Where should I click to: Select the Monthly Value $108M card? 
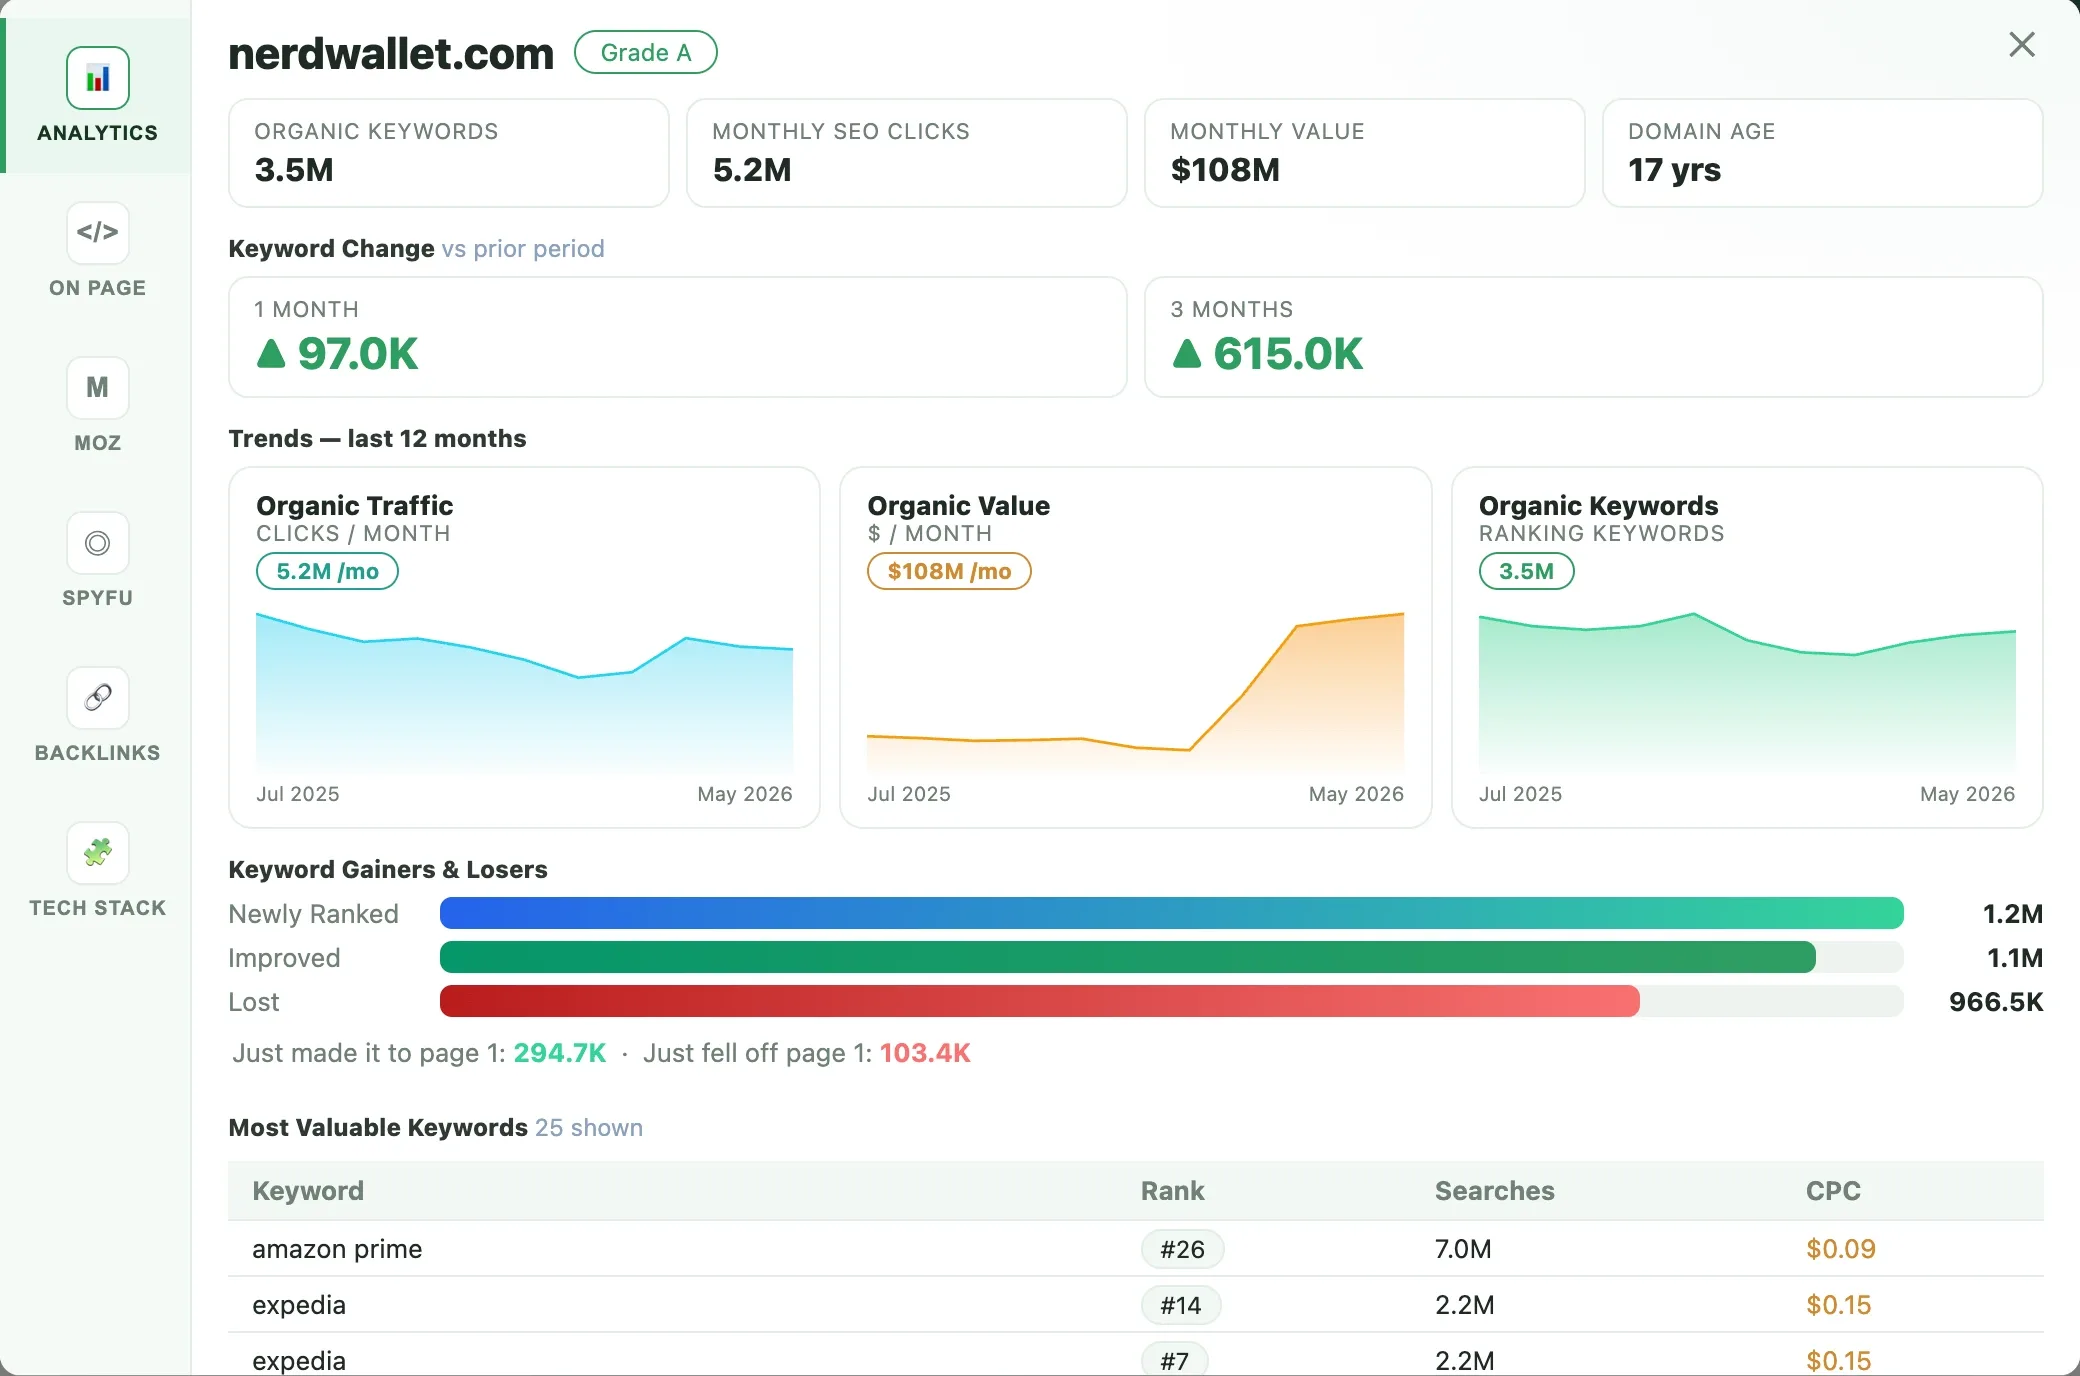point(1365,153)
